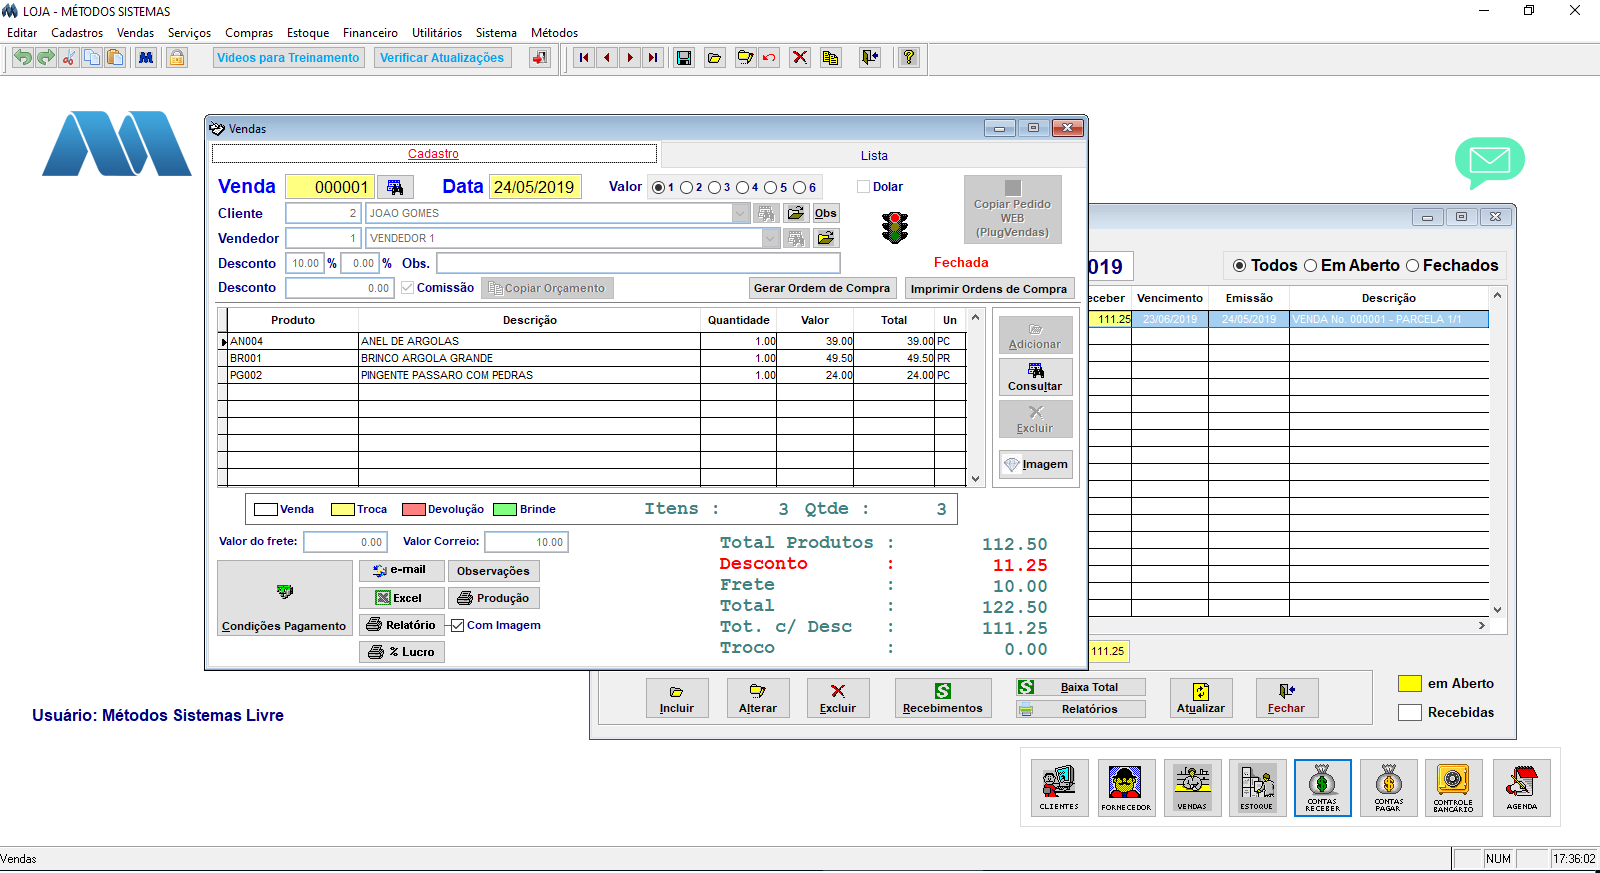
Task: Click the green message envelope icon
Action: (x=1489, y=161)
